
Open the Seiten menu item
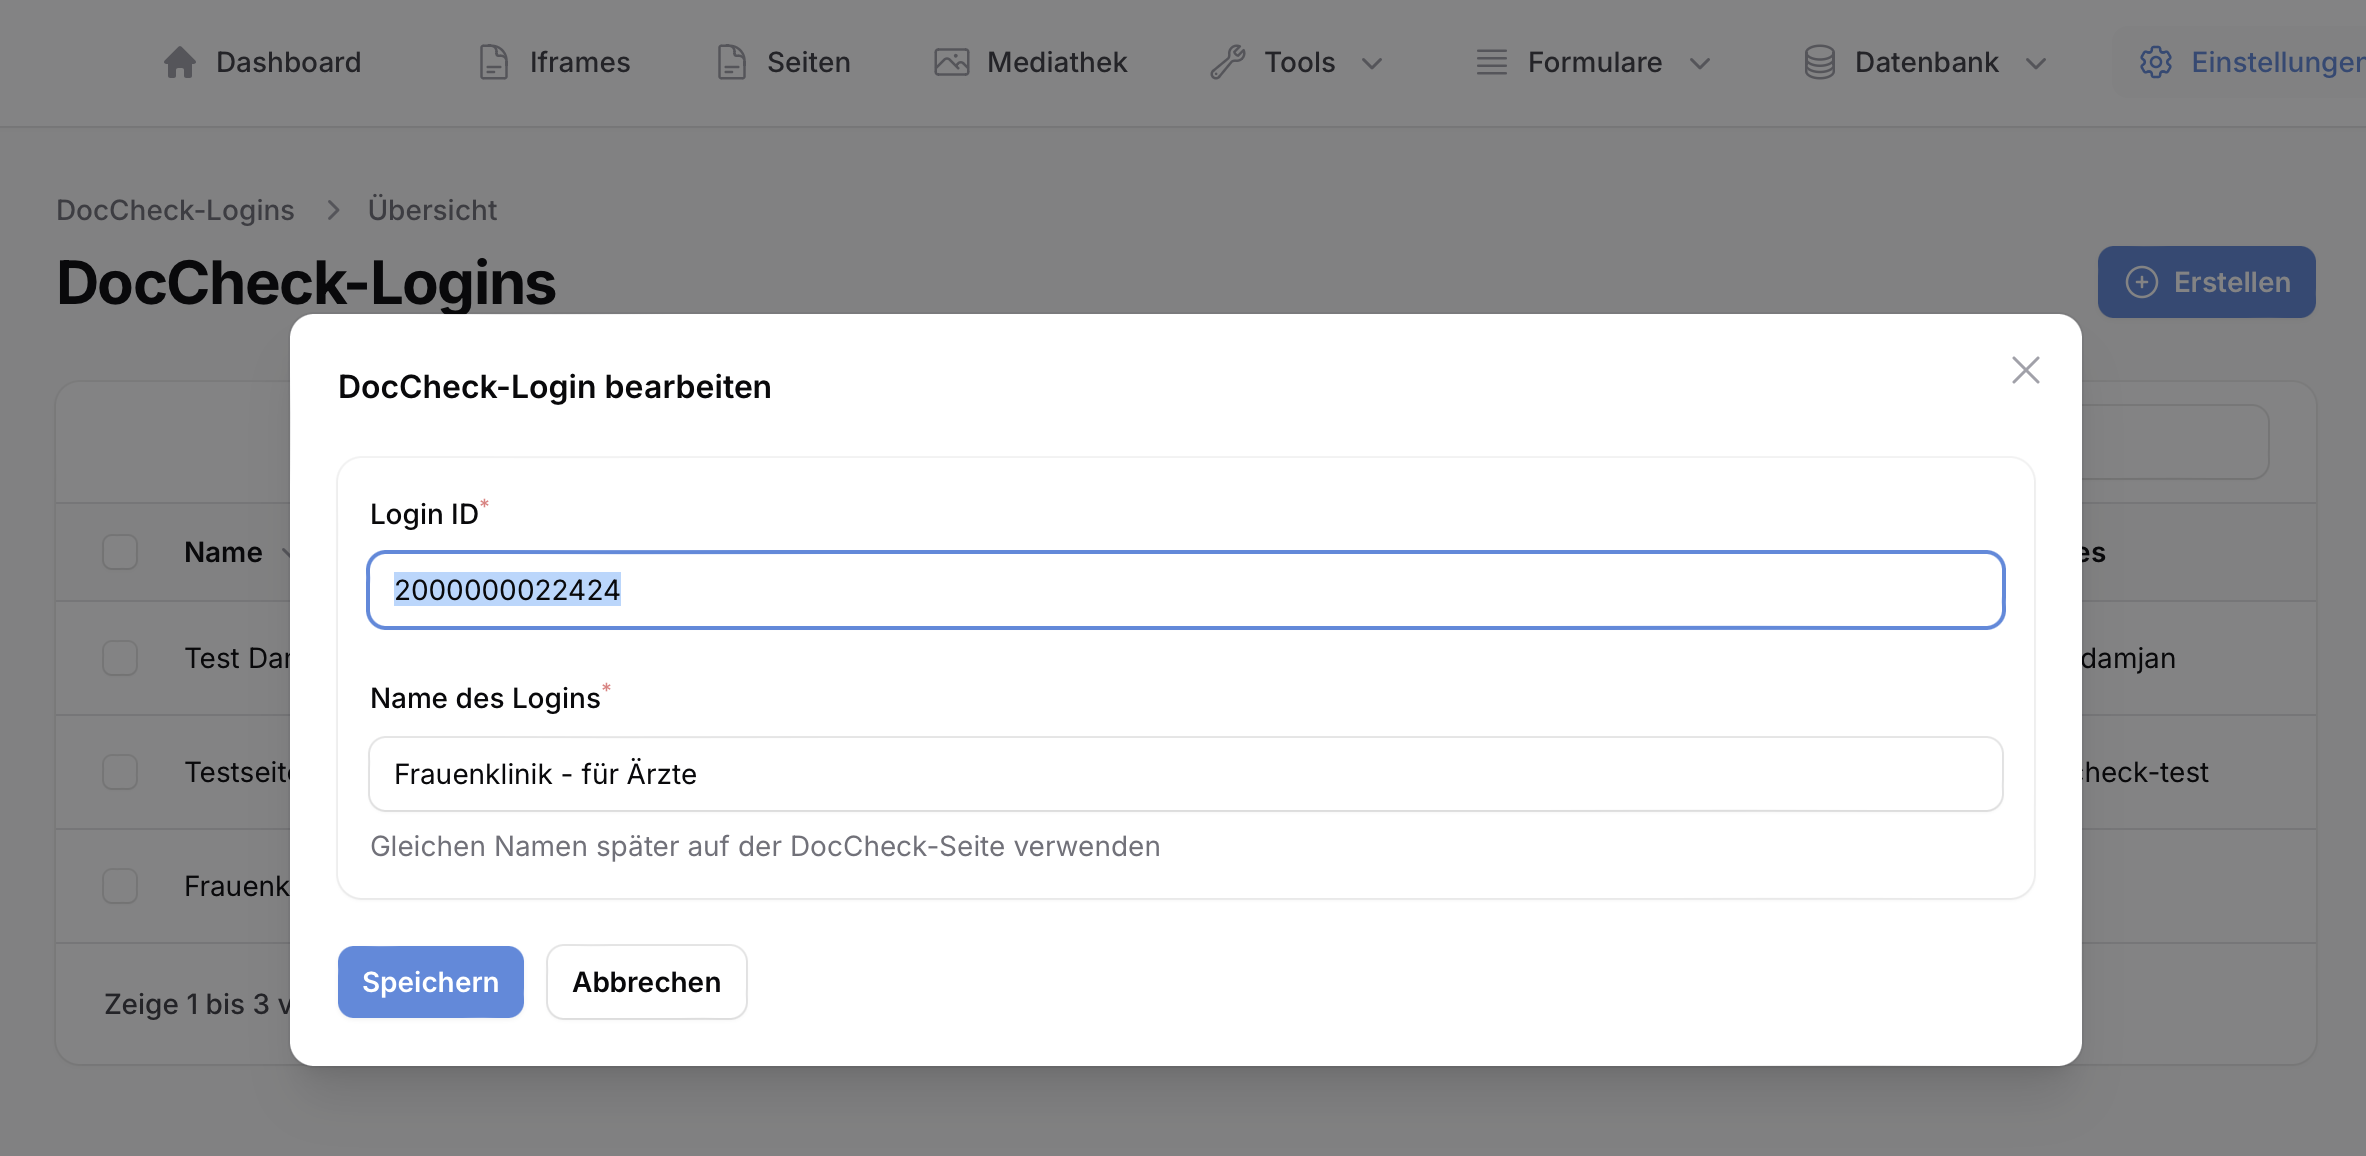coord(784,62)
